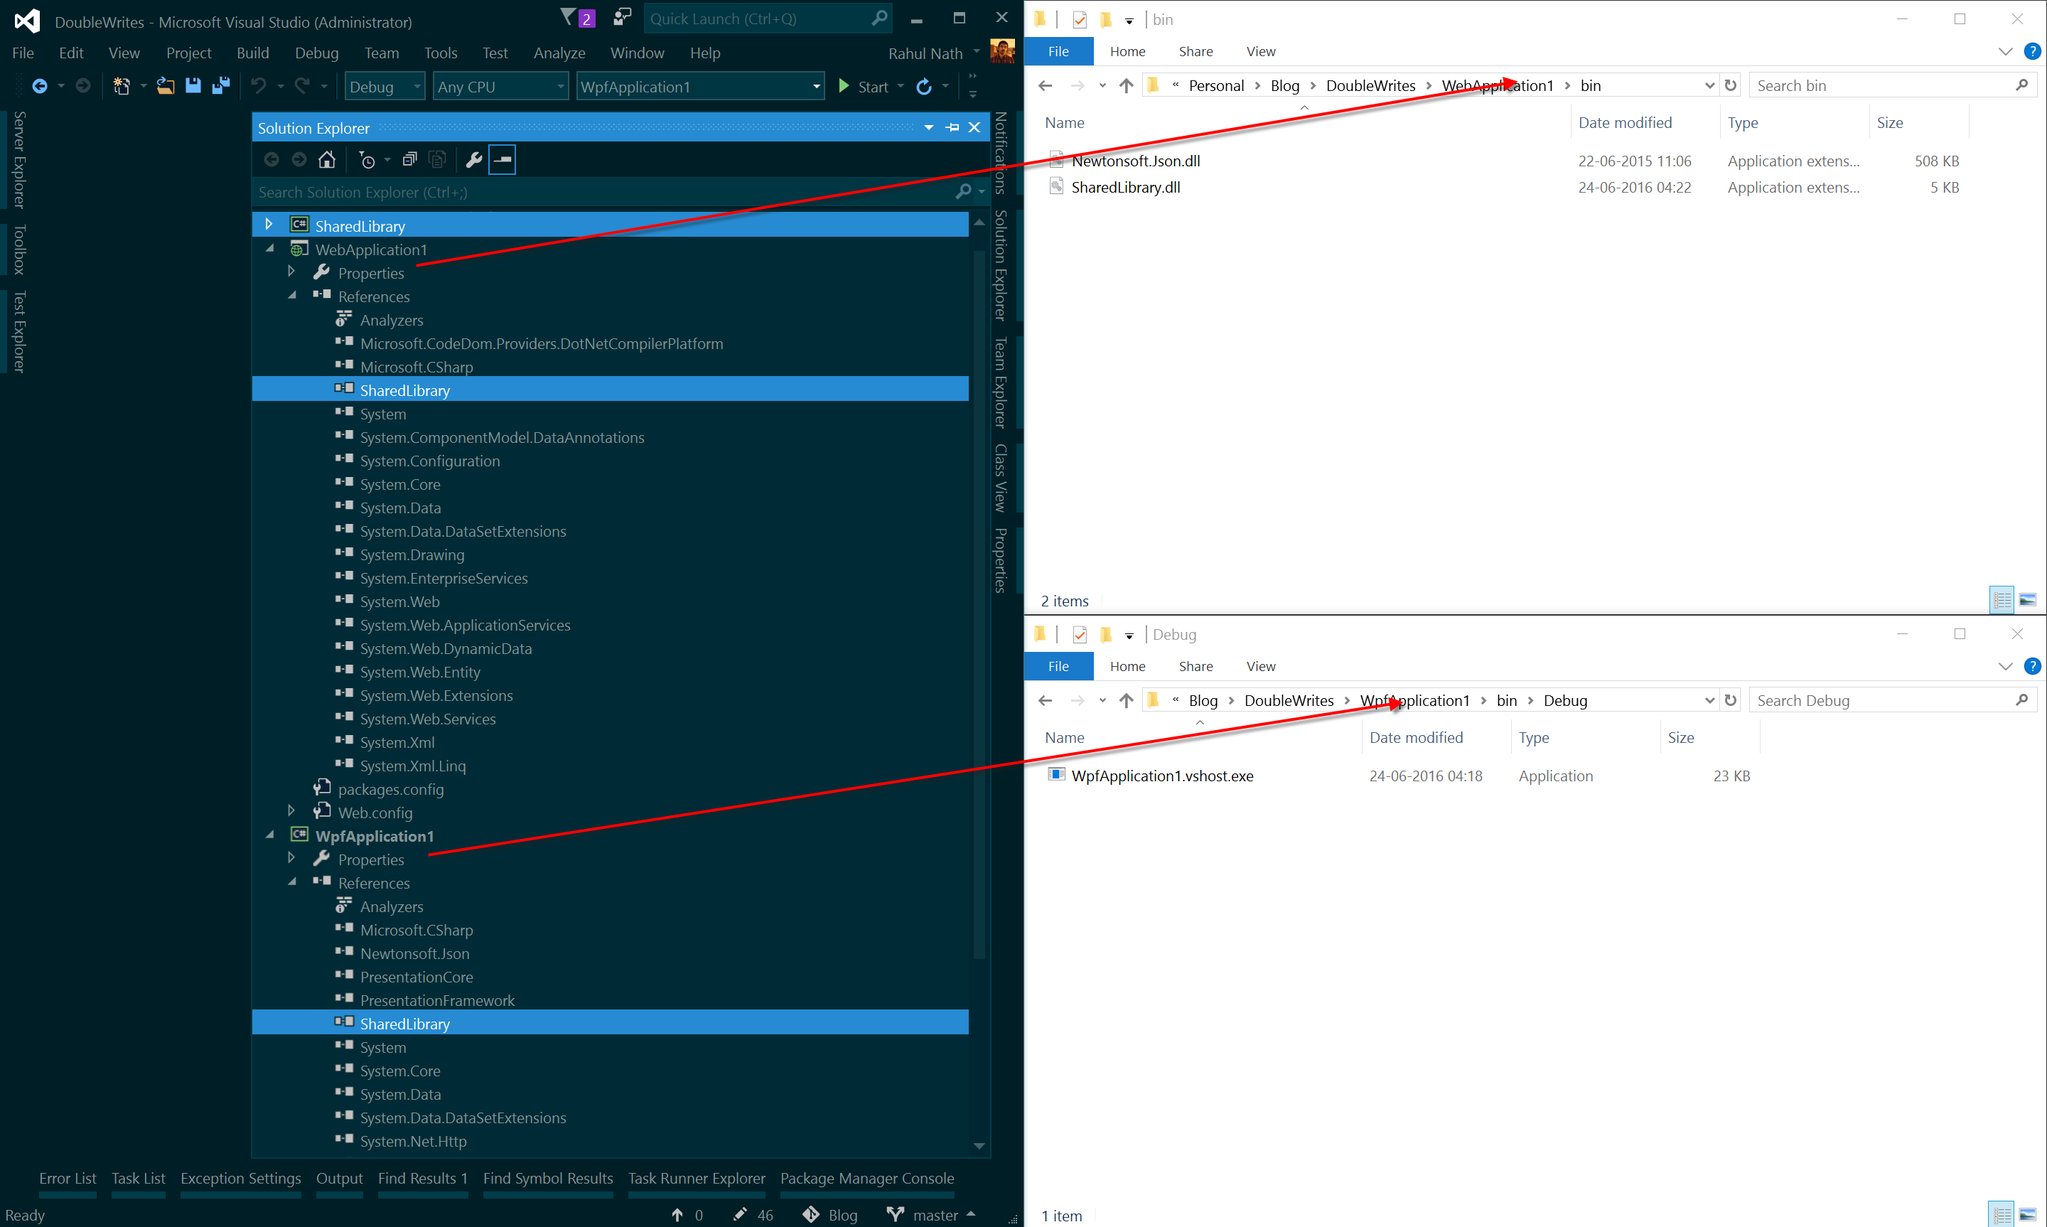Open the Toolbox side tab
Screen dimensions: 2047x1227
[x=18, y=249]
